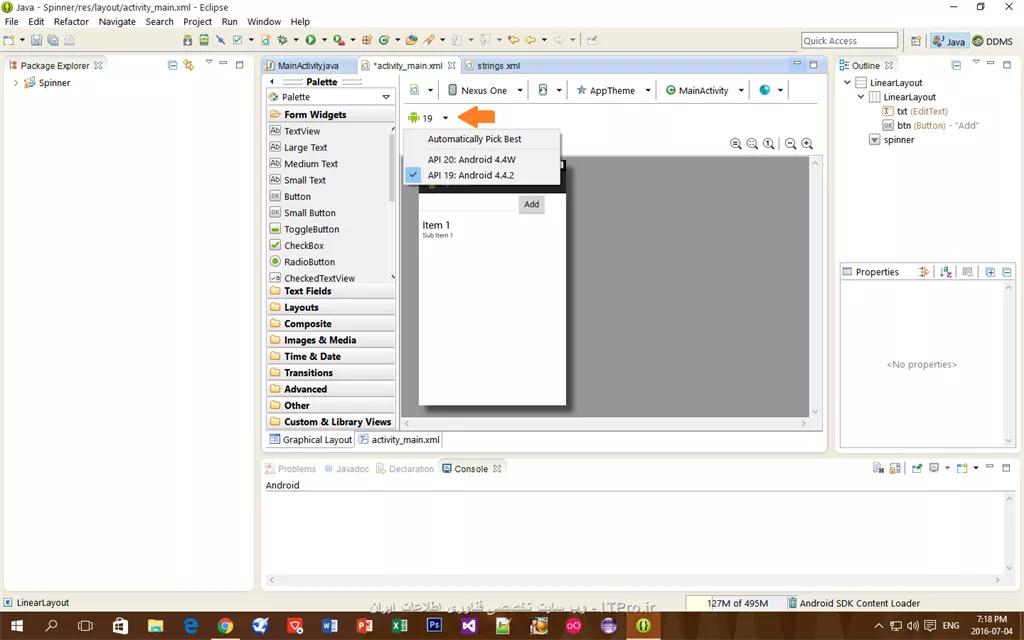This screenshot has height=640, width=1024.
Task: Click Collapse All icon in Package Explorer
Action: click(x=172, y=65)
